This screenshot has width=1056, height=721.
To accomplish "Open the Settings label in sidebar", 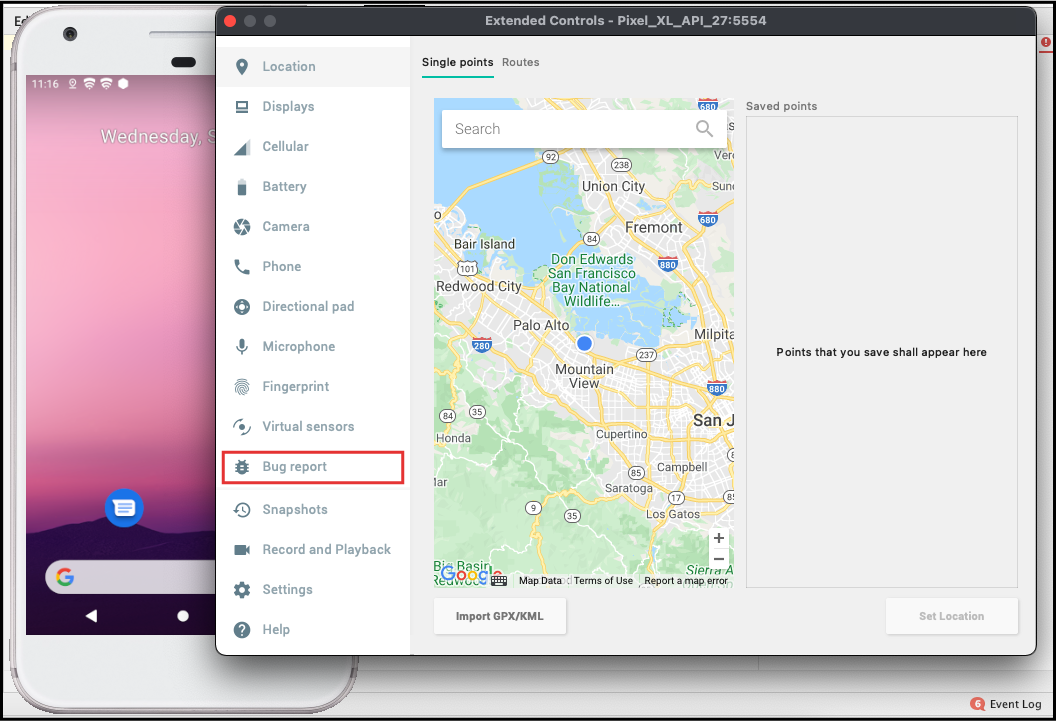I will [288, 590].
